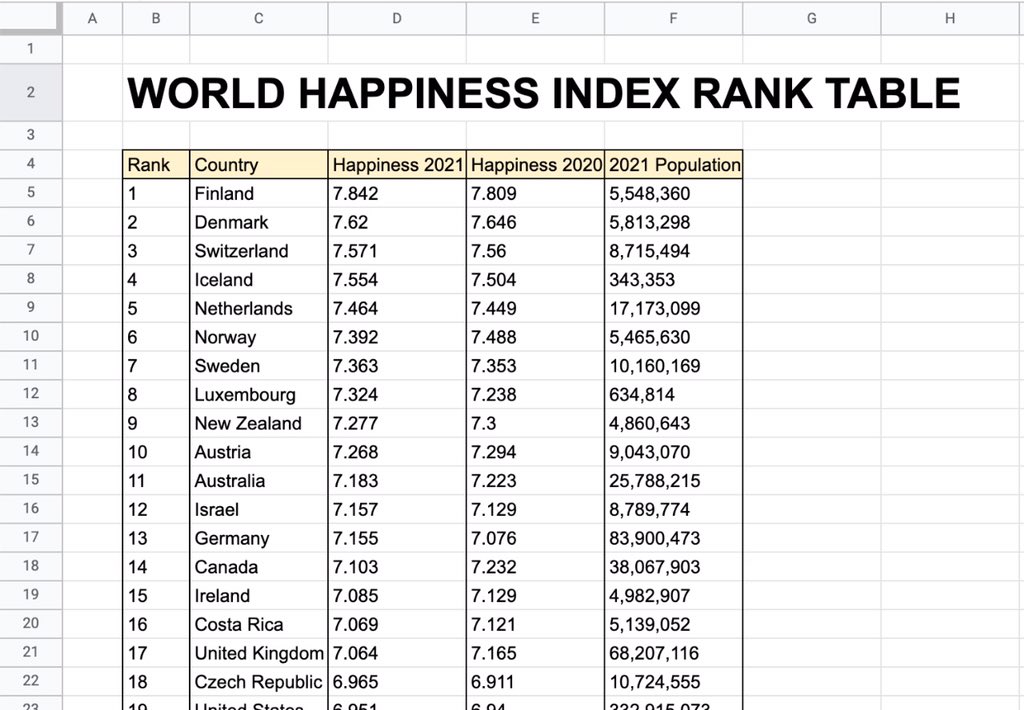Click Costa Rica's population 5,139,052

coord(673,624)
